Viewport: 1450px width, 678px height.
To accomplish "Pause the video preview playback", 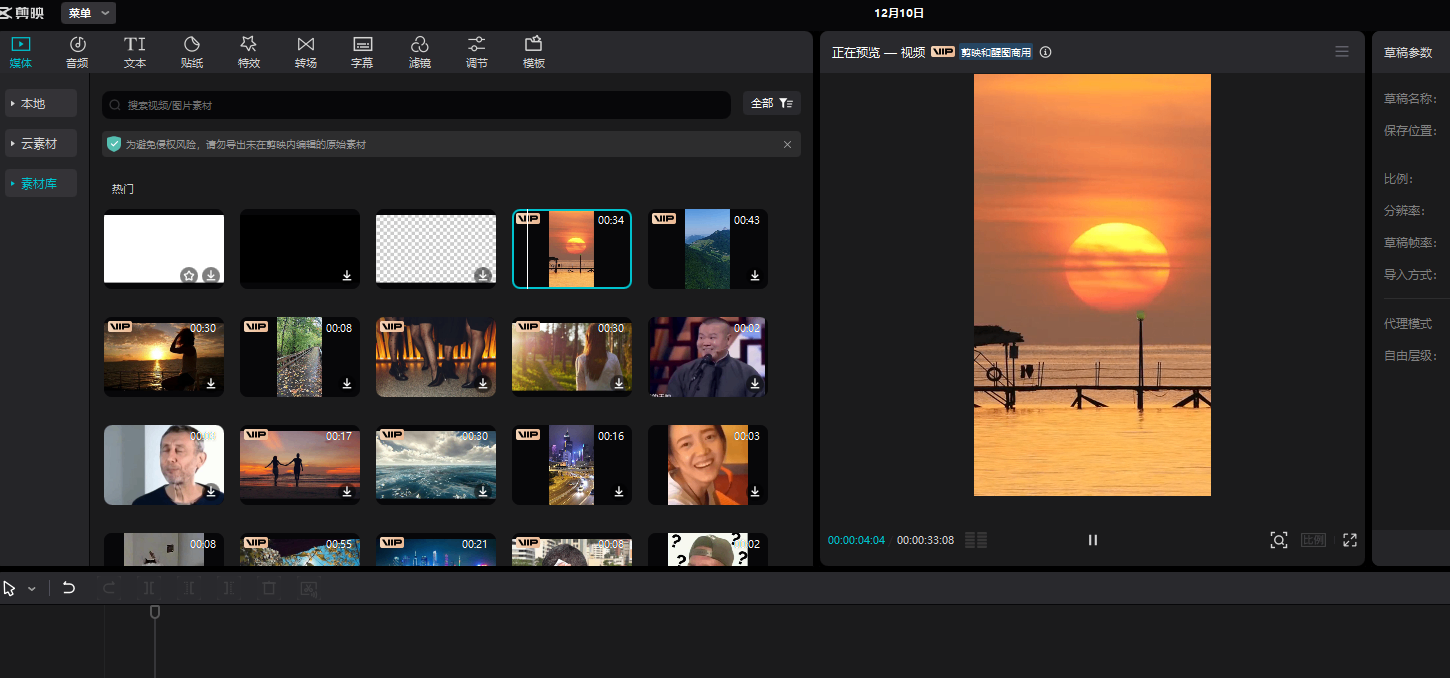I will (x=1093, y=540).
